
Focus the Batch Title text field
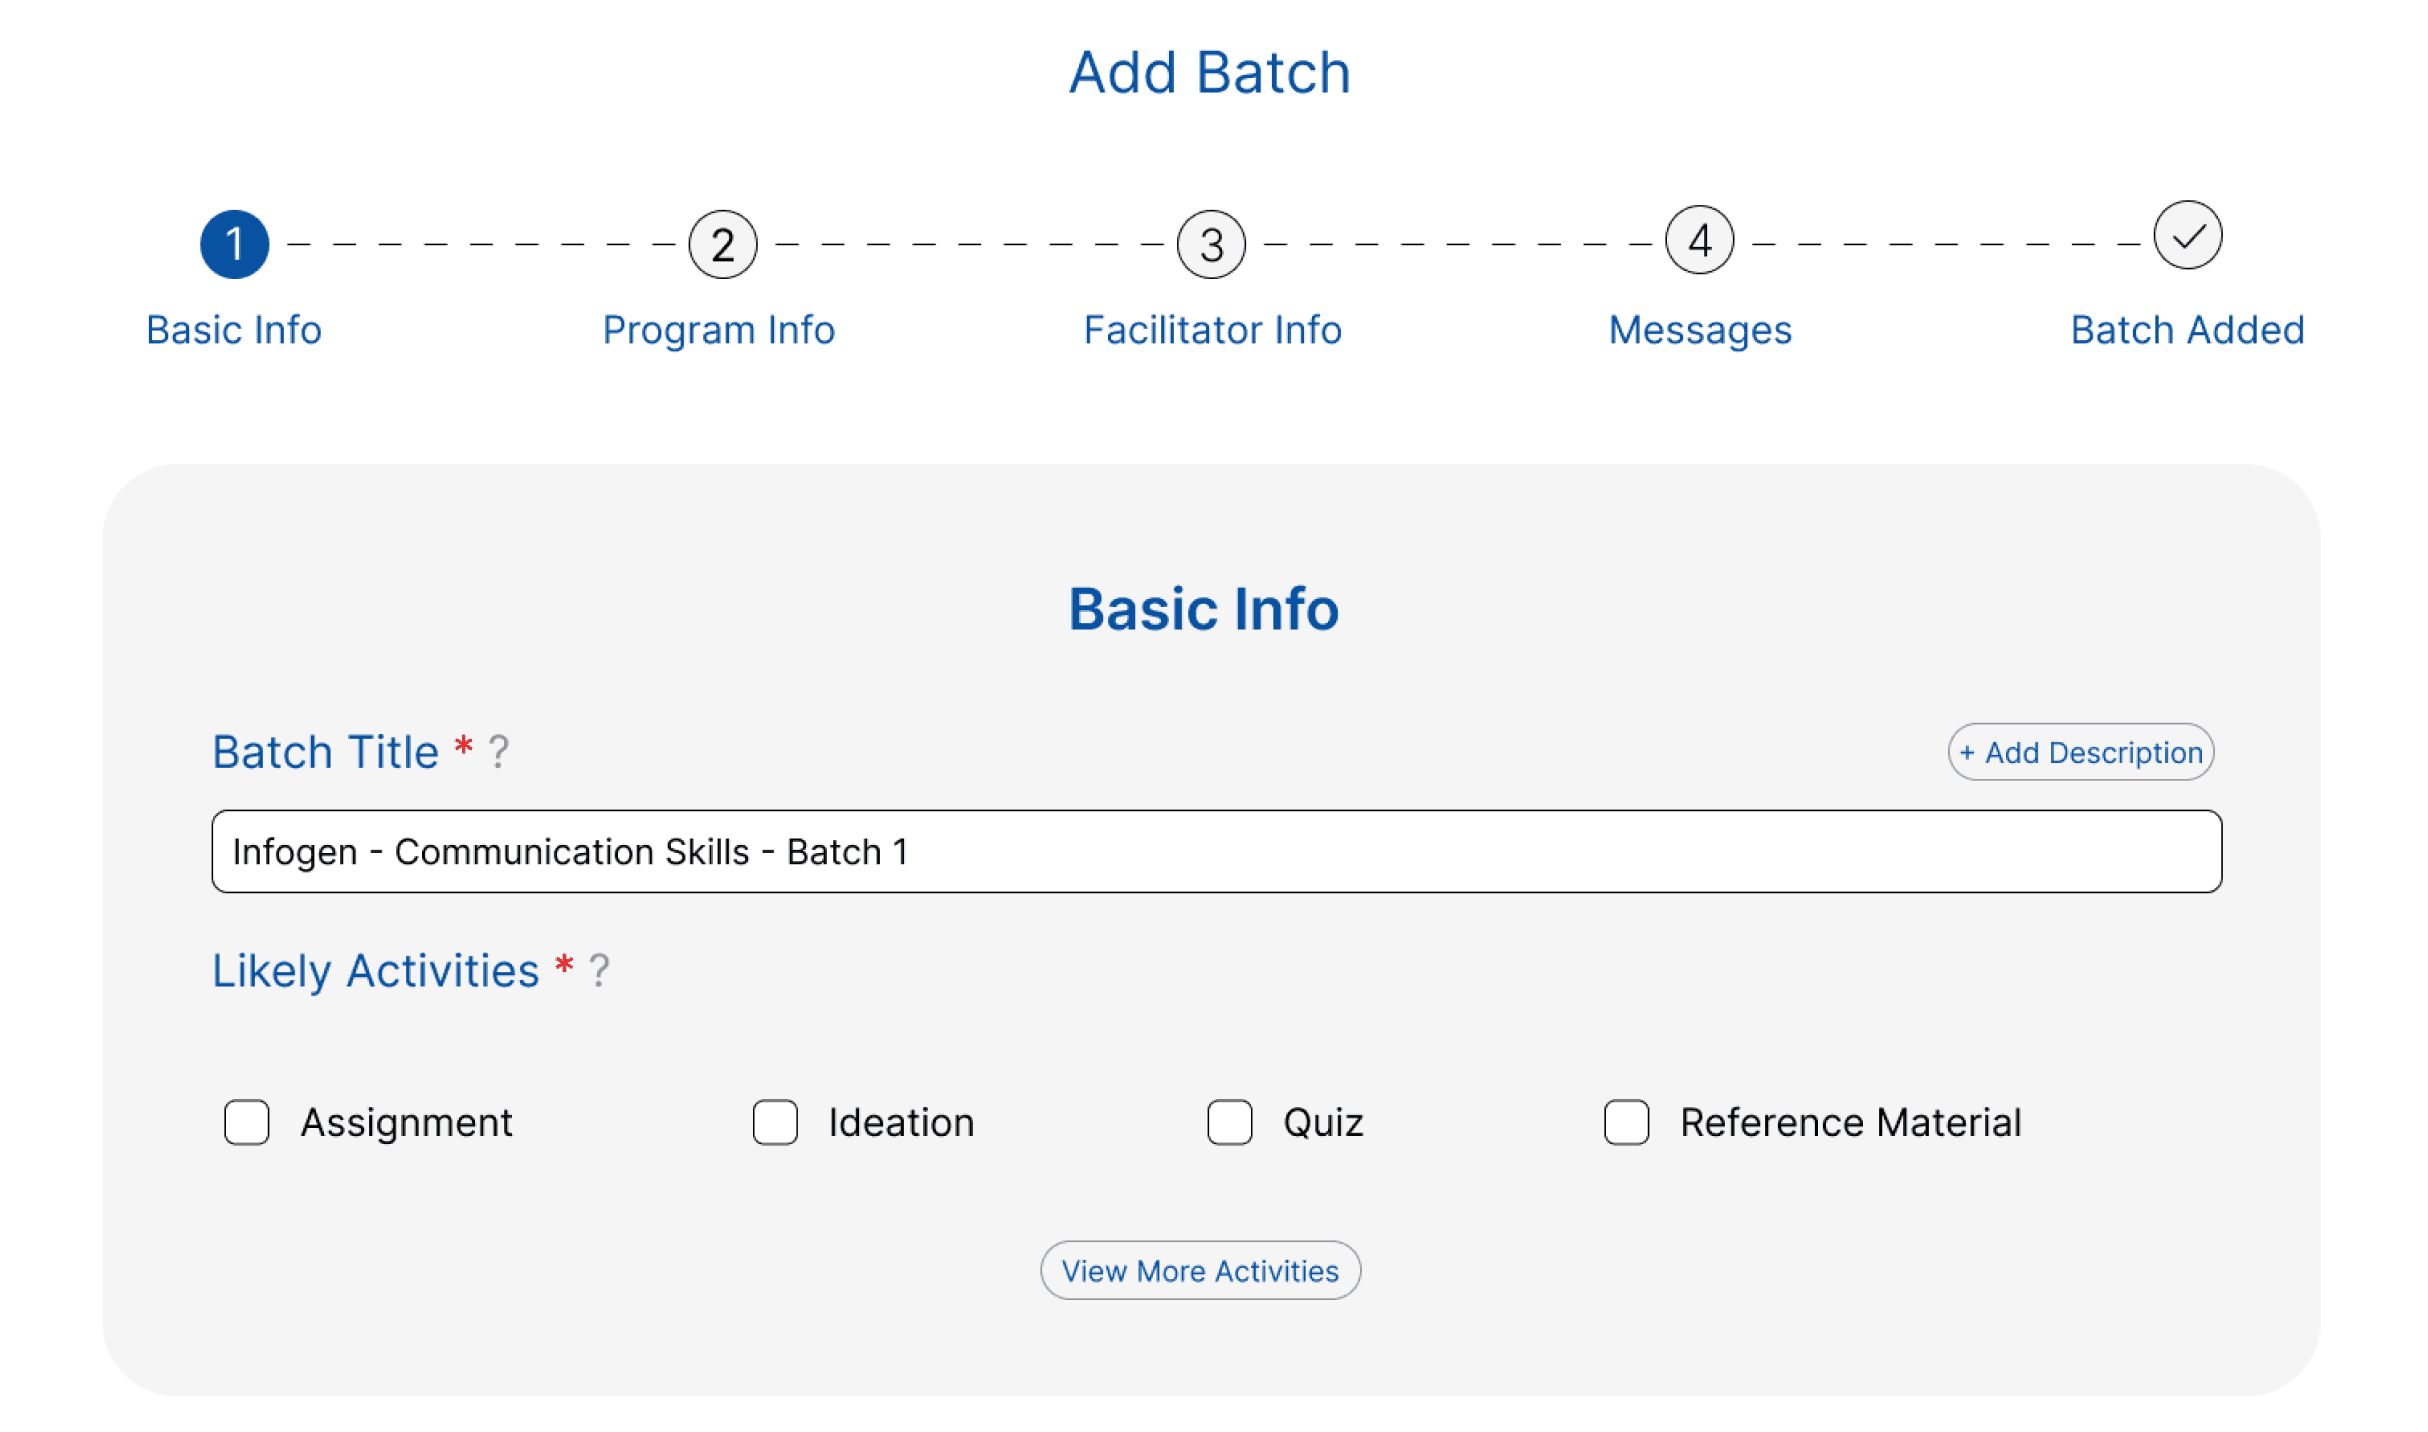(x=1216, y=852)
